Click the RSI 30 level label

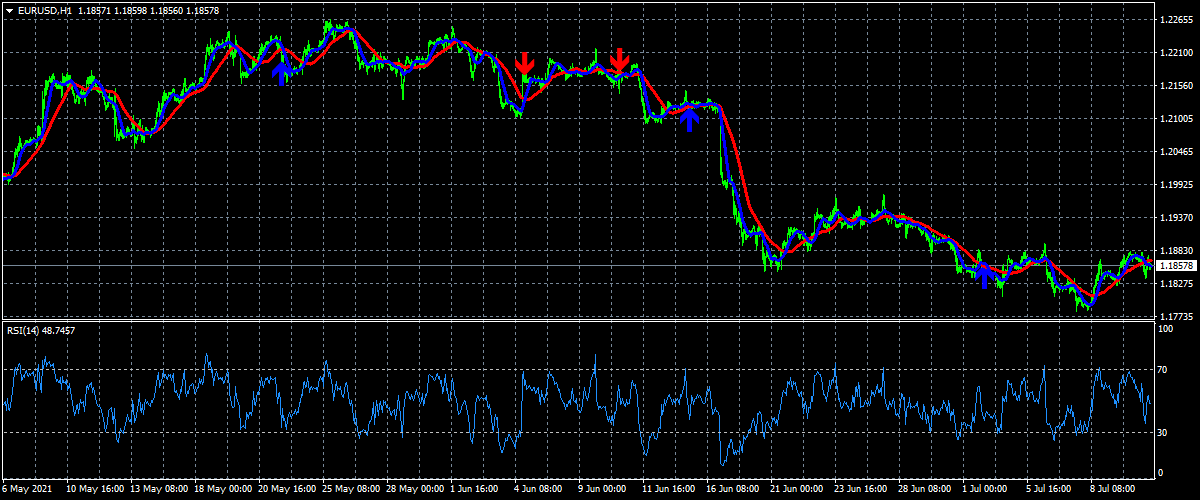pos(1162,432)
